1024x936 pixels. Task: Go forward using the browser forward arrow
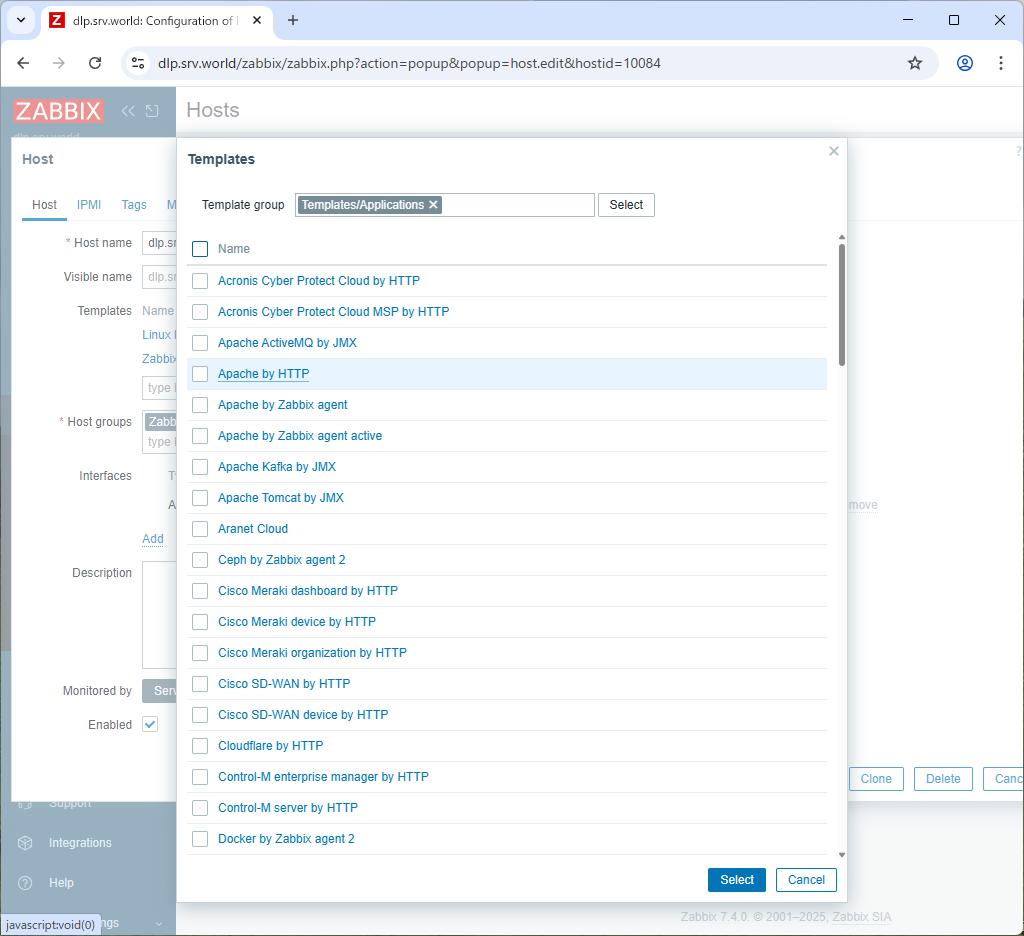pyautogui.click(x=59, y=63)
